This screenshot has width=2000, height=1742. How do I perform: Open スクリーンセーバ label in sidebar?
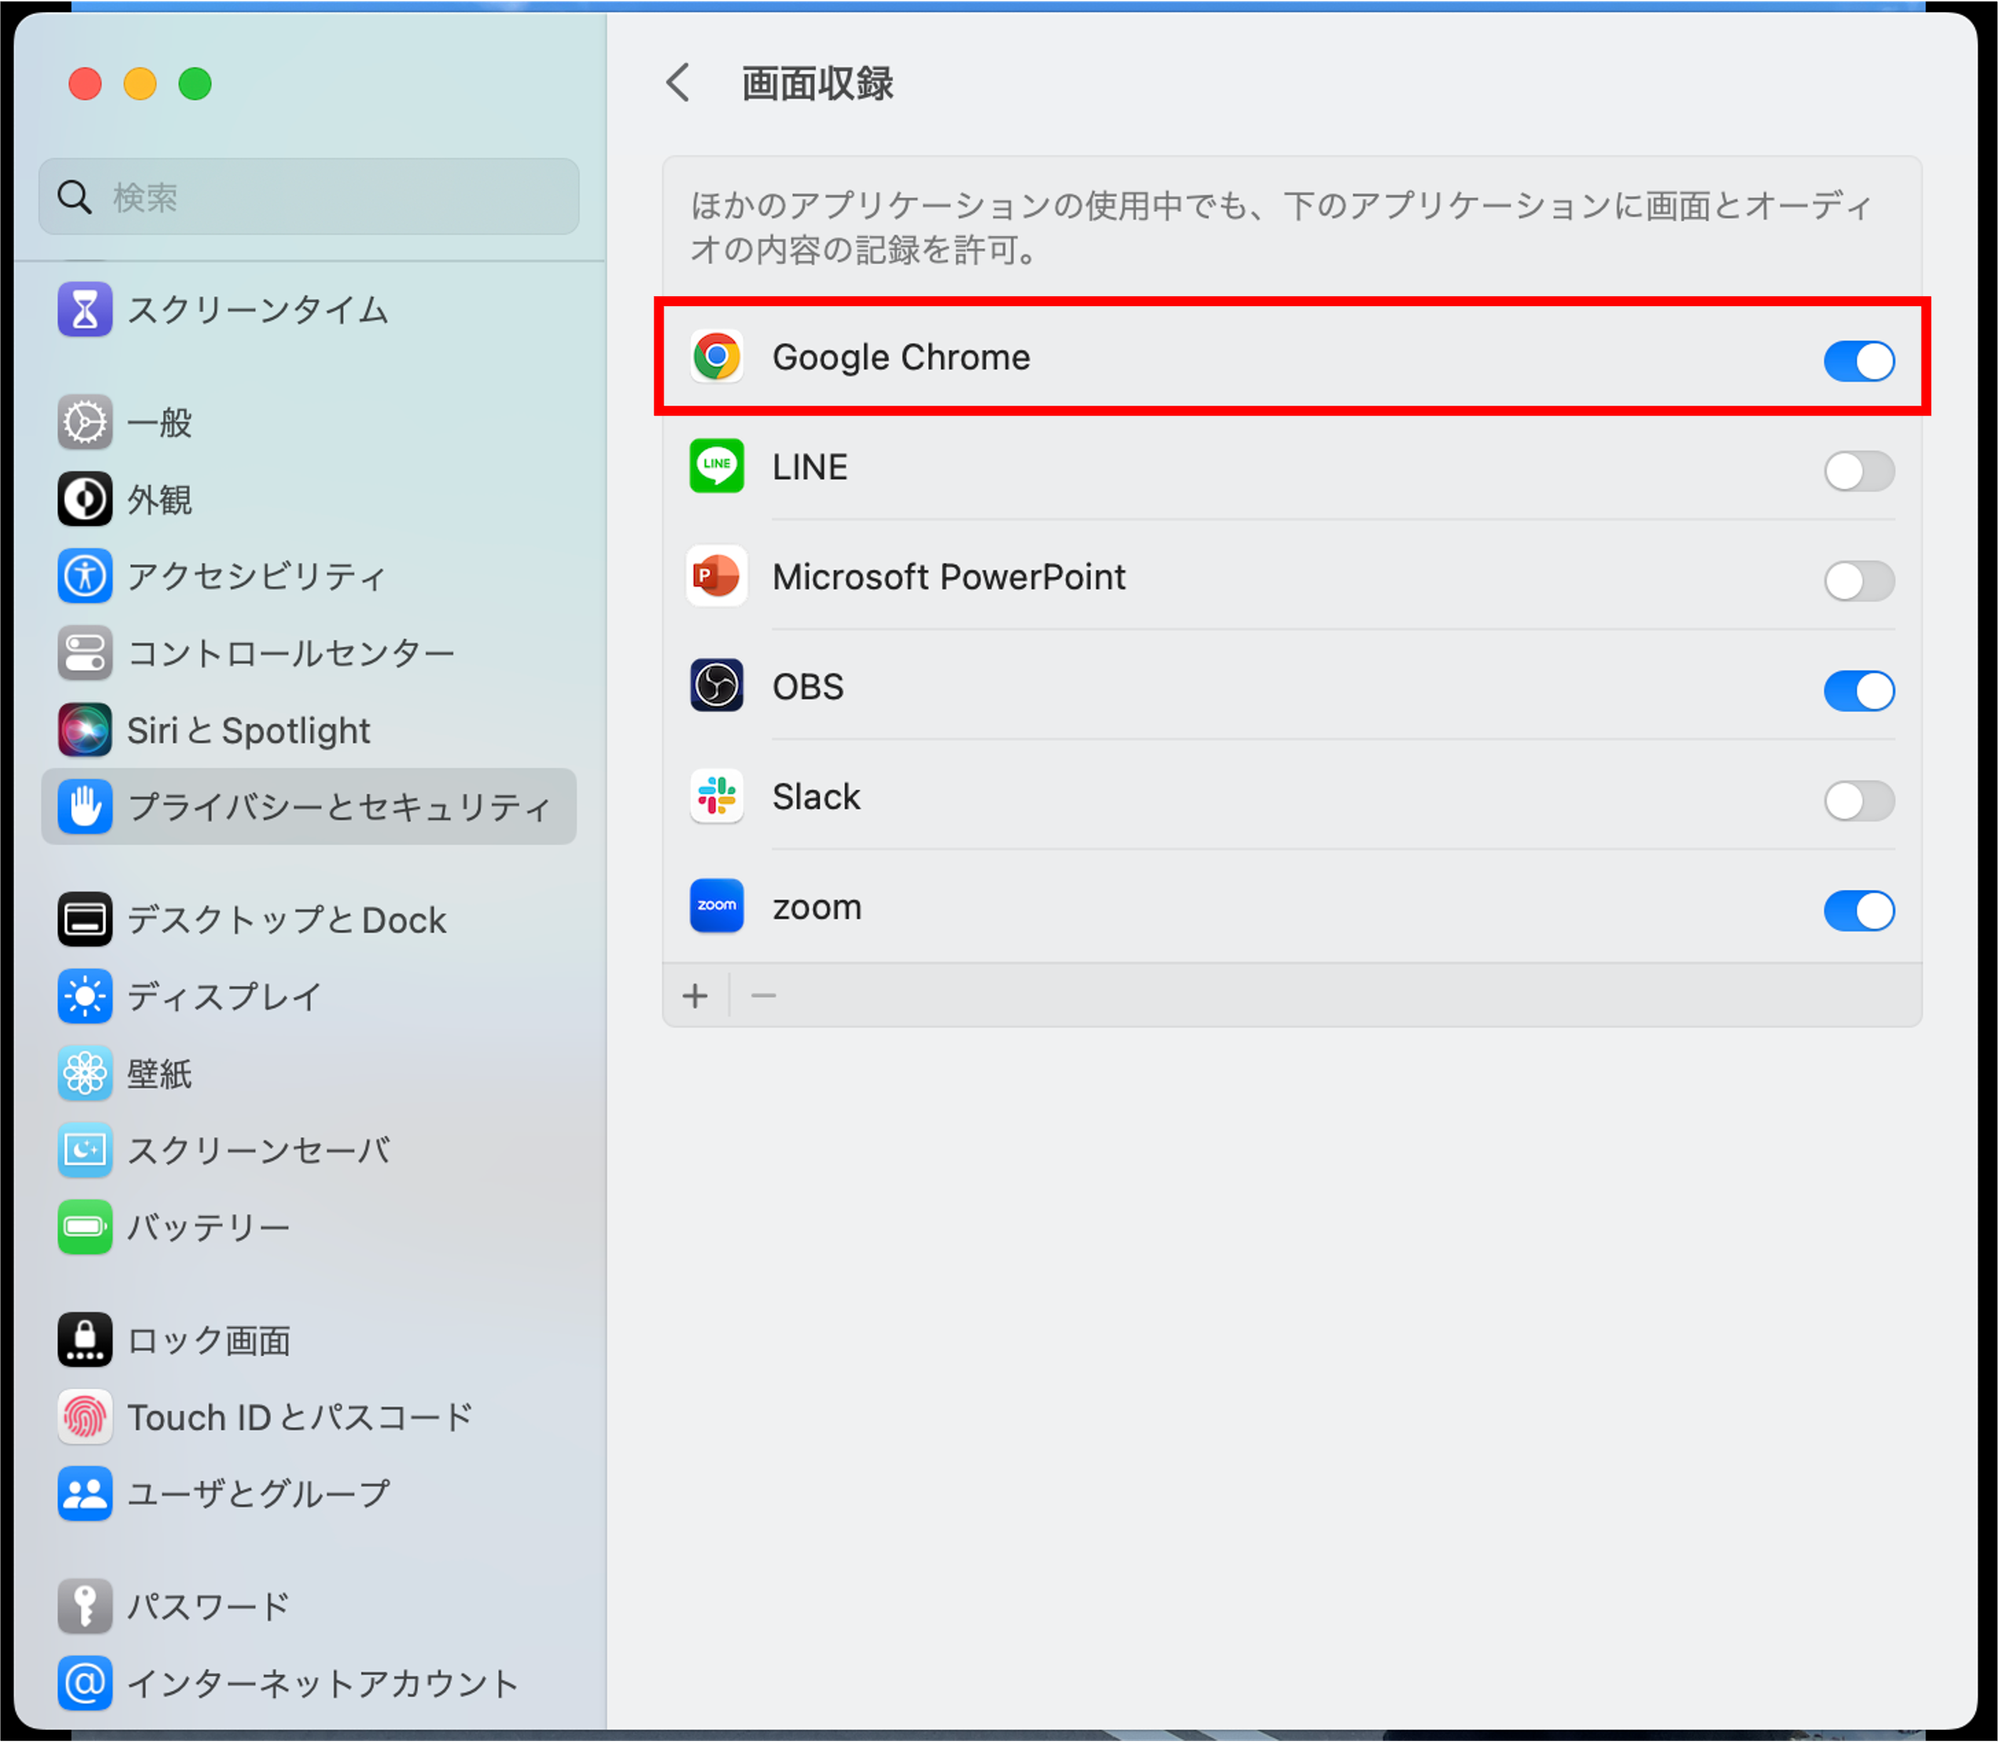click(x=258, y=1151)
